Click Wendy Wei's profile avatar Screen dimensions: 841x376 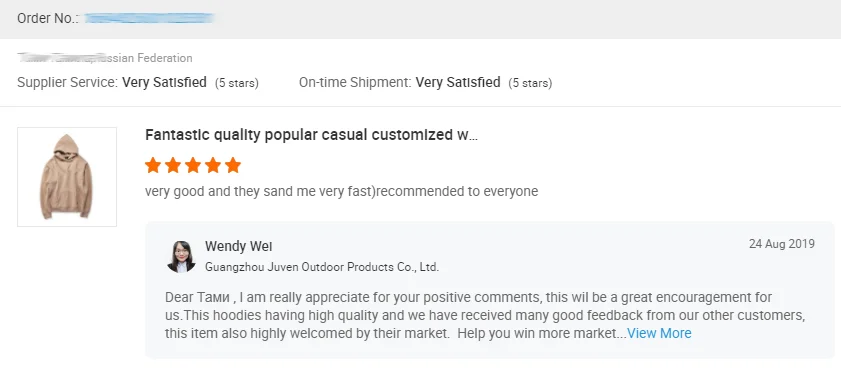pyautogui.click(x=181, y=256)
